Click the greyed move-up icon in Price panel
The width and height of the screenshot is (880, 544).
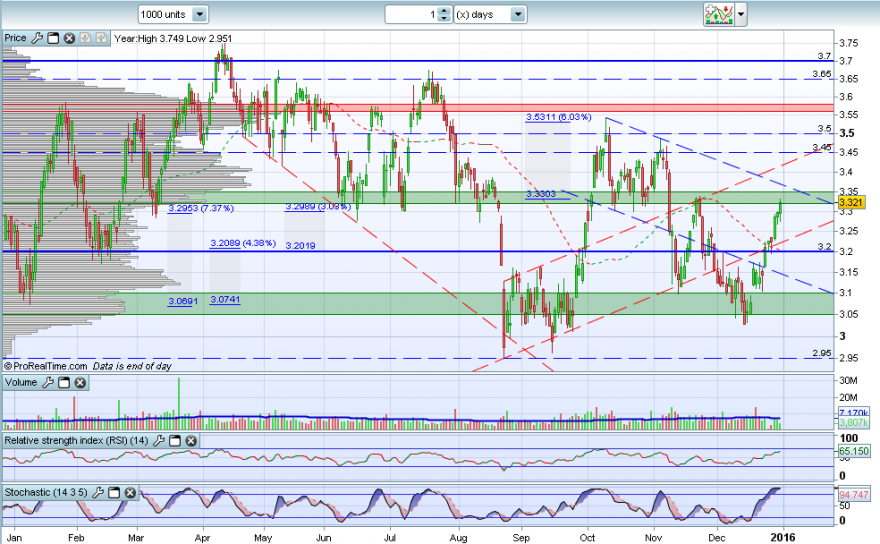click(101, 38)
